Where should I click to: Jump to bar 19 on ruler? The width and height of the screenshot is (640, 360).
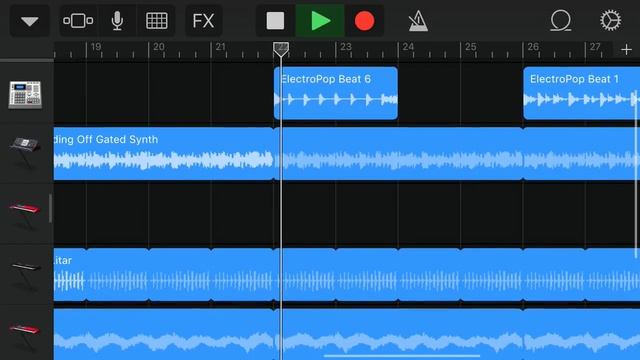[x=96, y=47]
